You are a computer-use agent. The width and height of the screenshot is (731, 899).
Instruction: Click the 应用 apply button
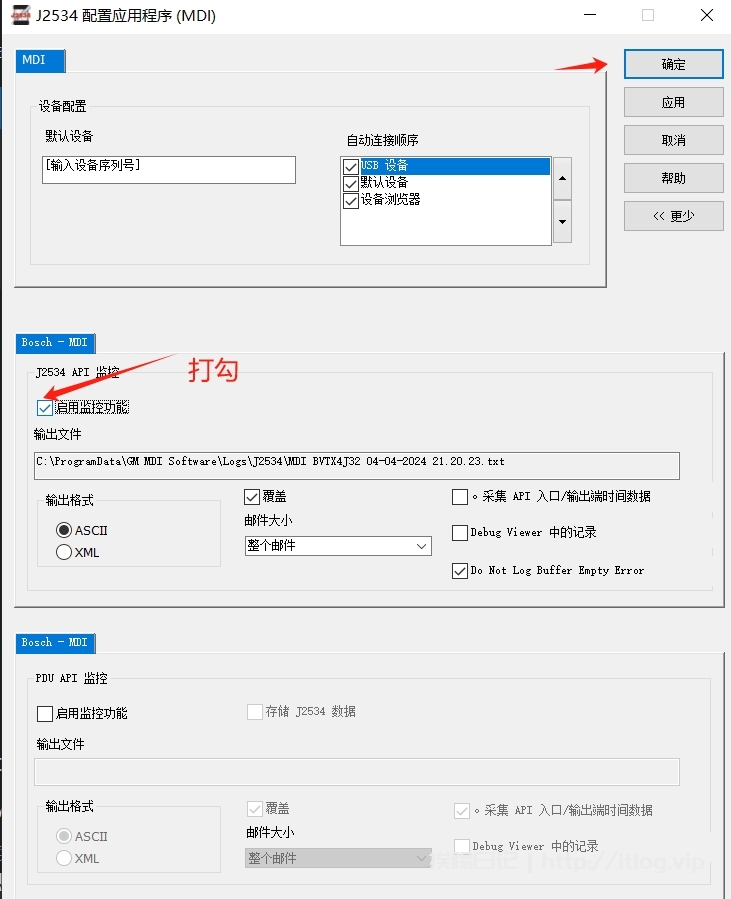[x=673, y=102]
